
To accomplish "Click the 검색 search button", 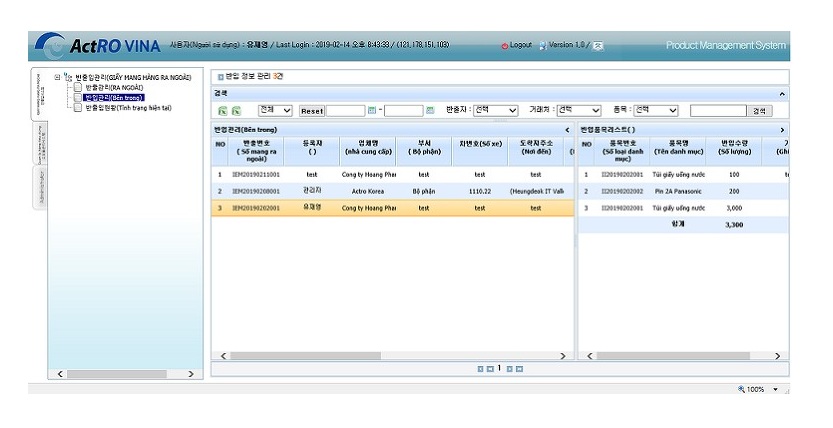I will pos(759,111).
